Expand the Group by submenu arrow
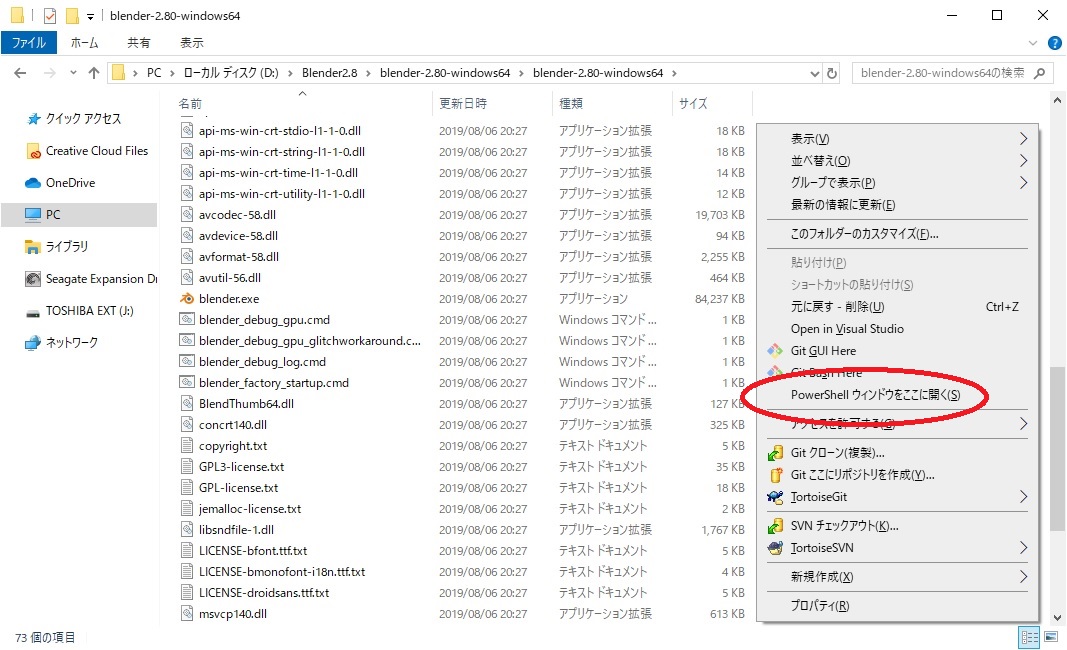 click(x=1023, y=182)
